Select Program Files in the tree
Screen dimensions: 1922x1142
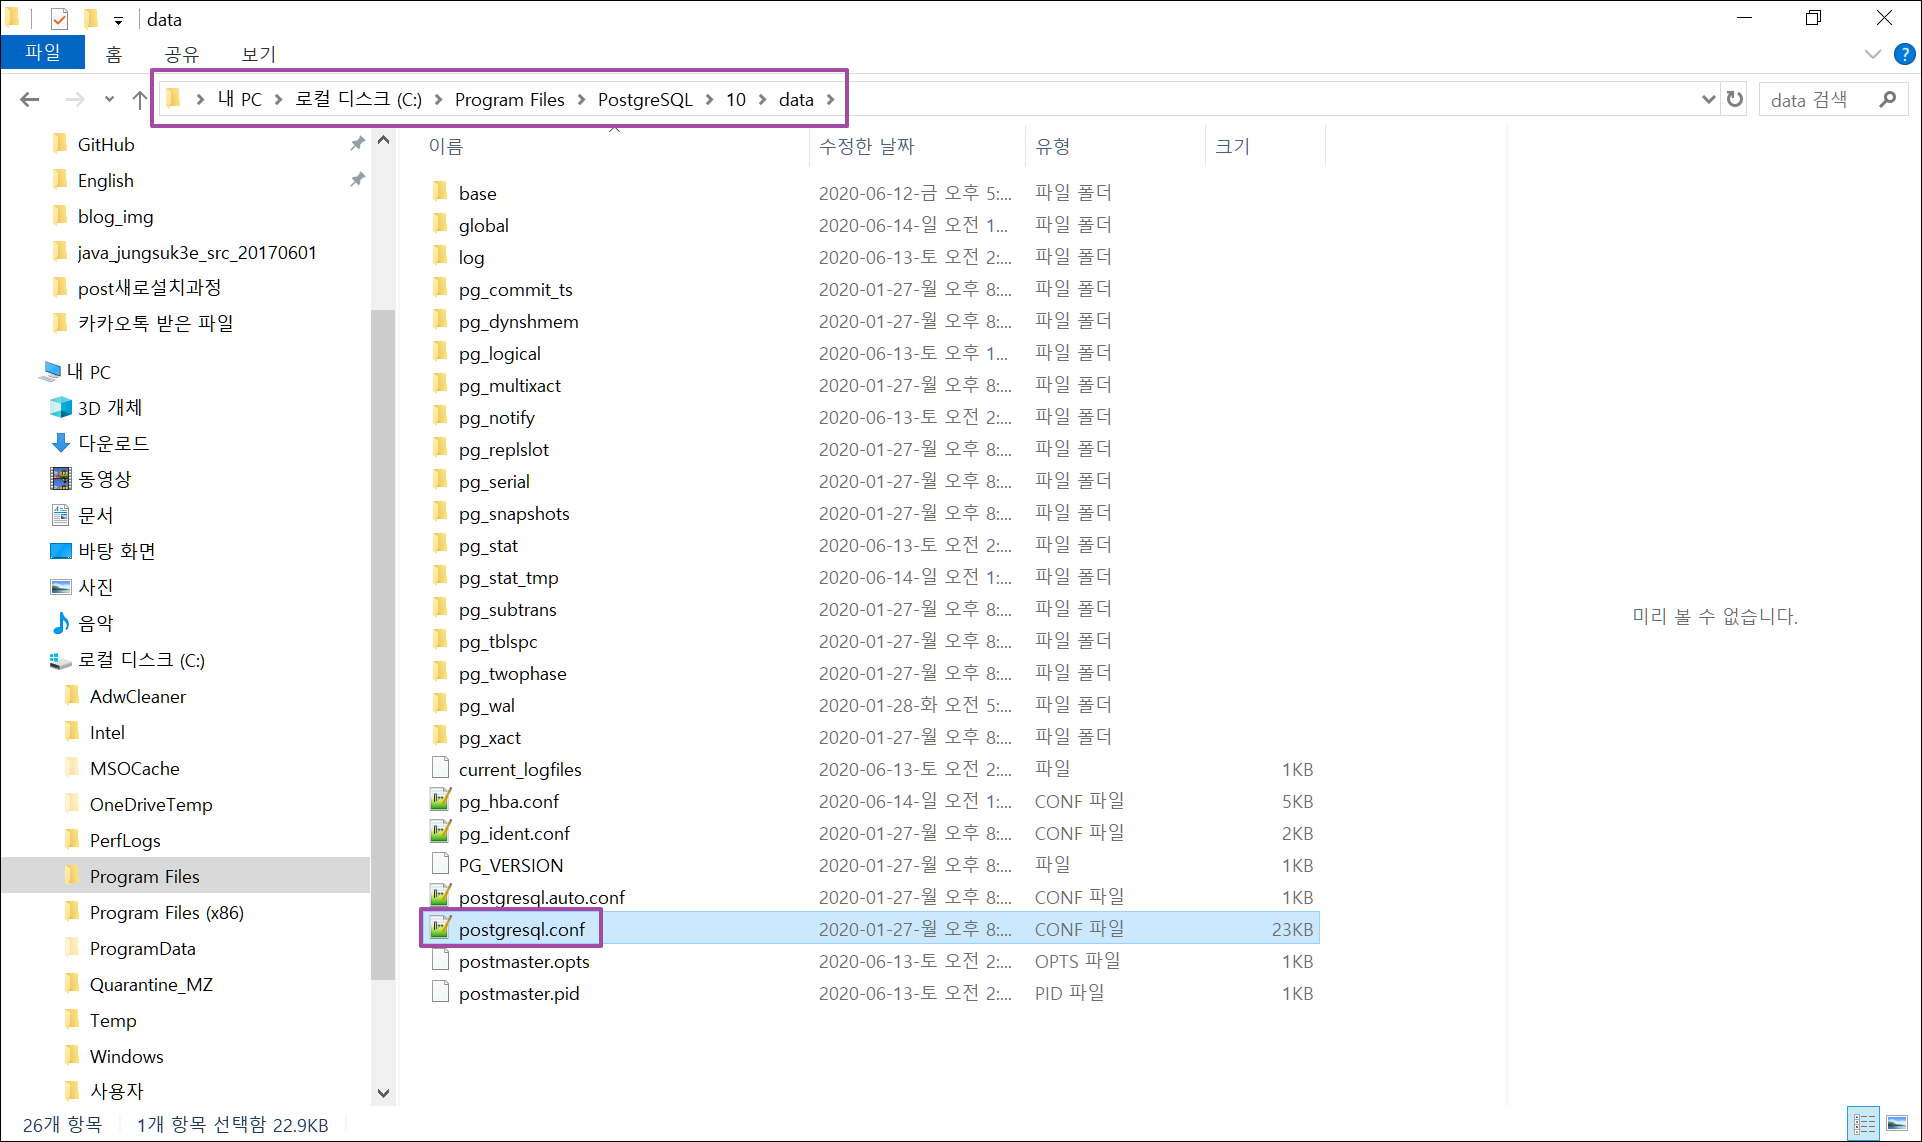point(145,876)
